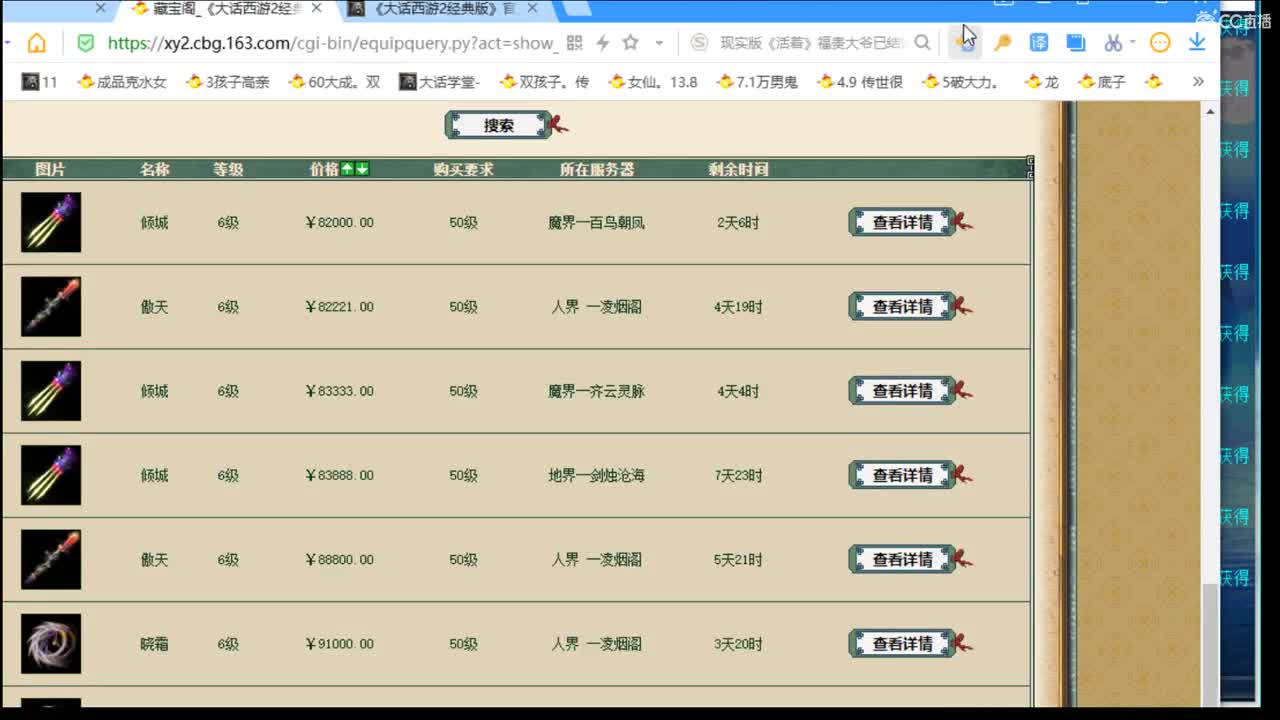View details of 皖霜 priced 91000
The height and width of the screenshot is (720, 1280).
(x=902, y=643)
